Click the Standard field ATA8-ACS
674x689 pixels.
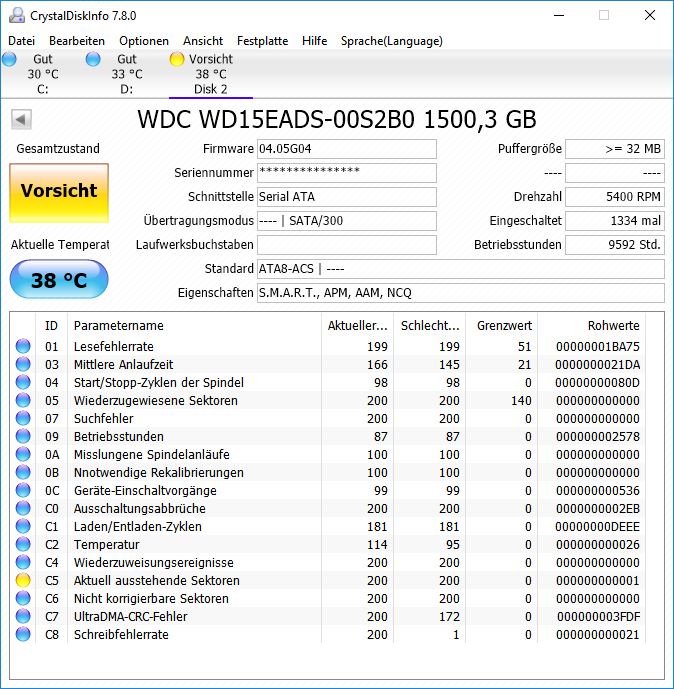(x=460, y=268)
